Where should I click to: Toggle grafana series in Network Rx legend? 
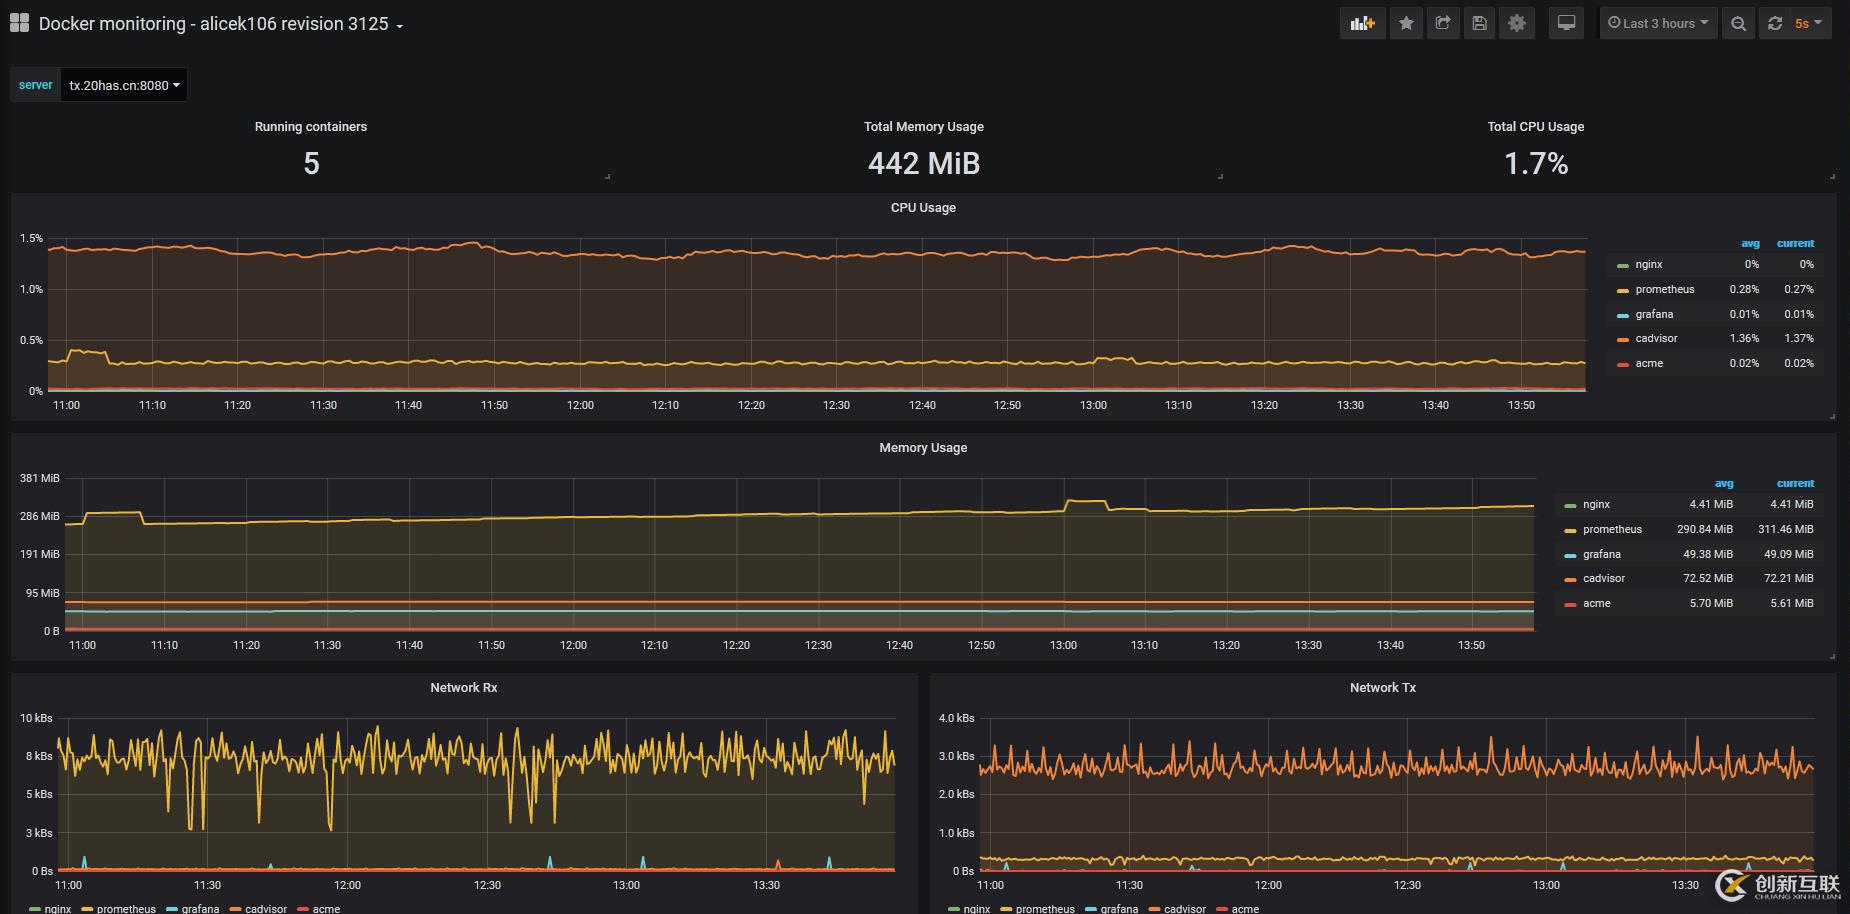(x=200, y=909)
